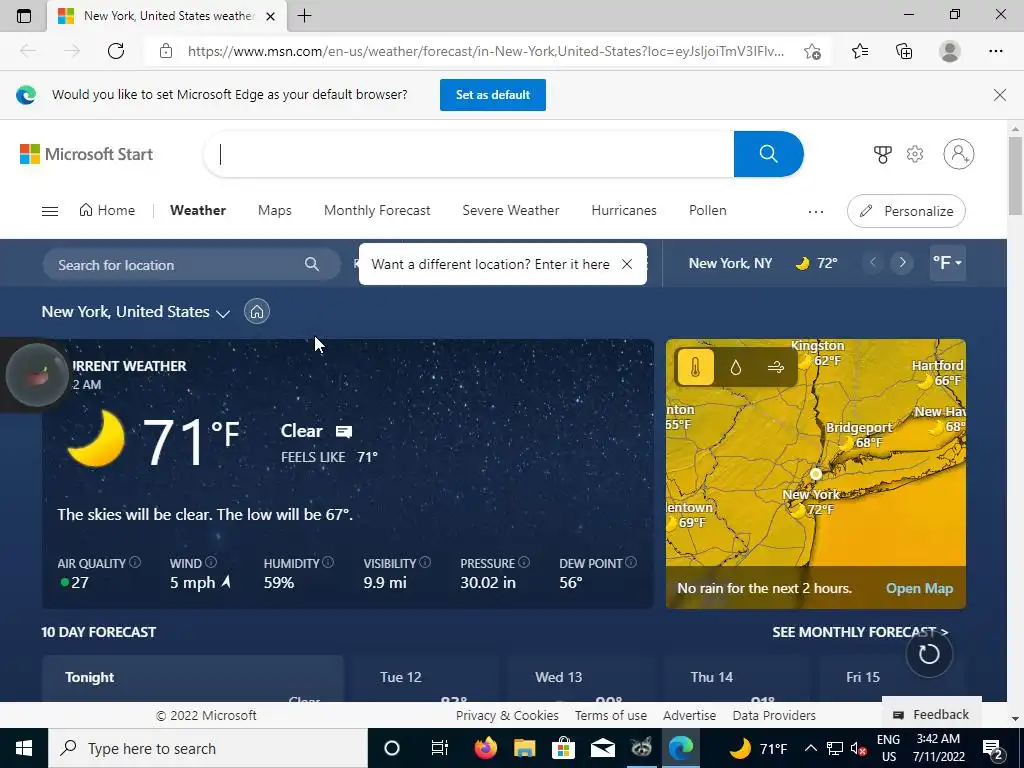The height and width of the screenshot is (768, 1024).
Task: Open Edge Favorites list icon
Action: click(859, 51)
